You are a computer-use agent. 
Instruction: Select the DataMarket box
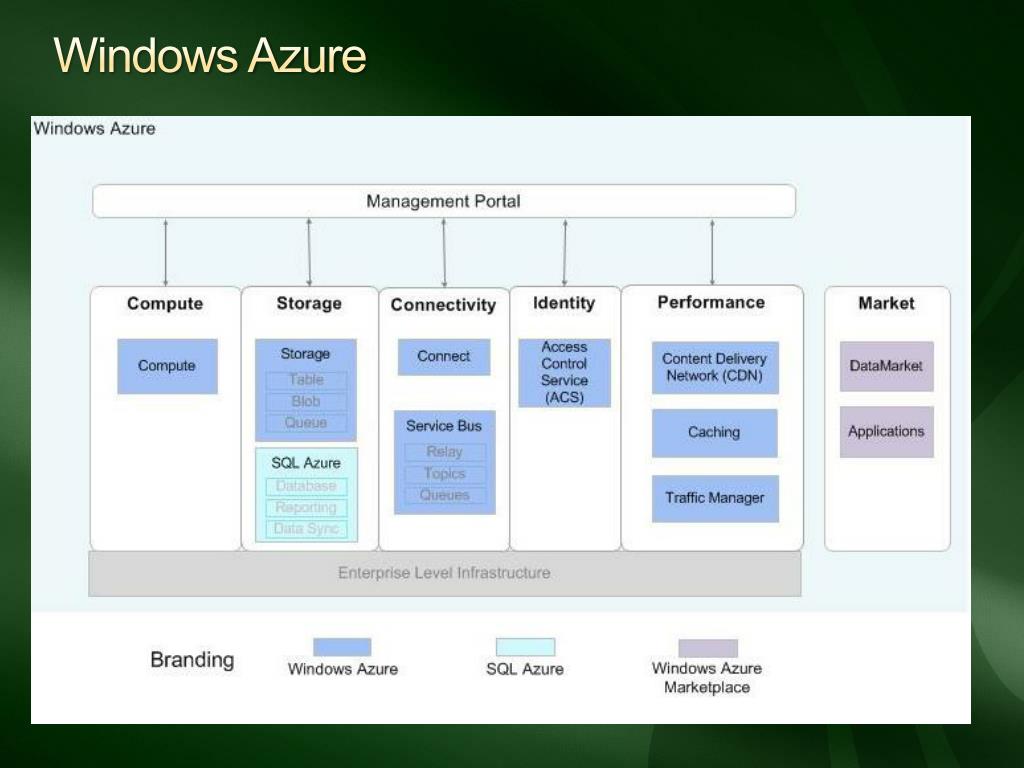click(x=886, y=366)
